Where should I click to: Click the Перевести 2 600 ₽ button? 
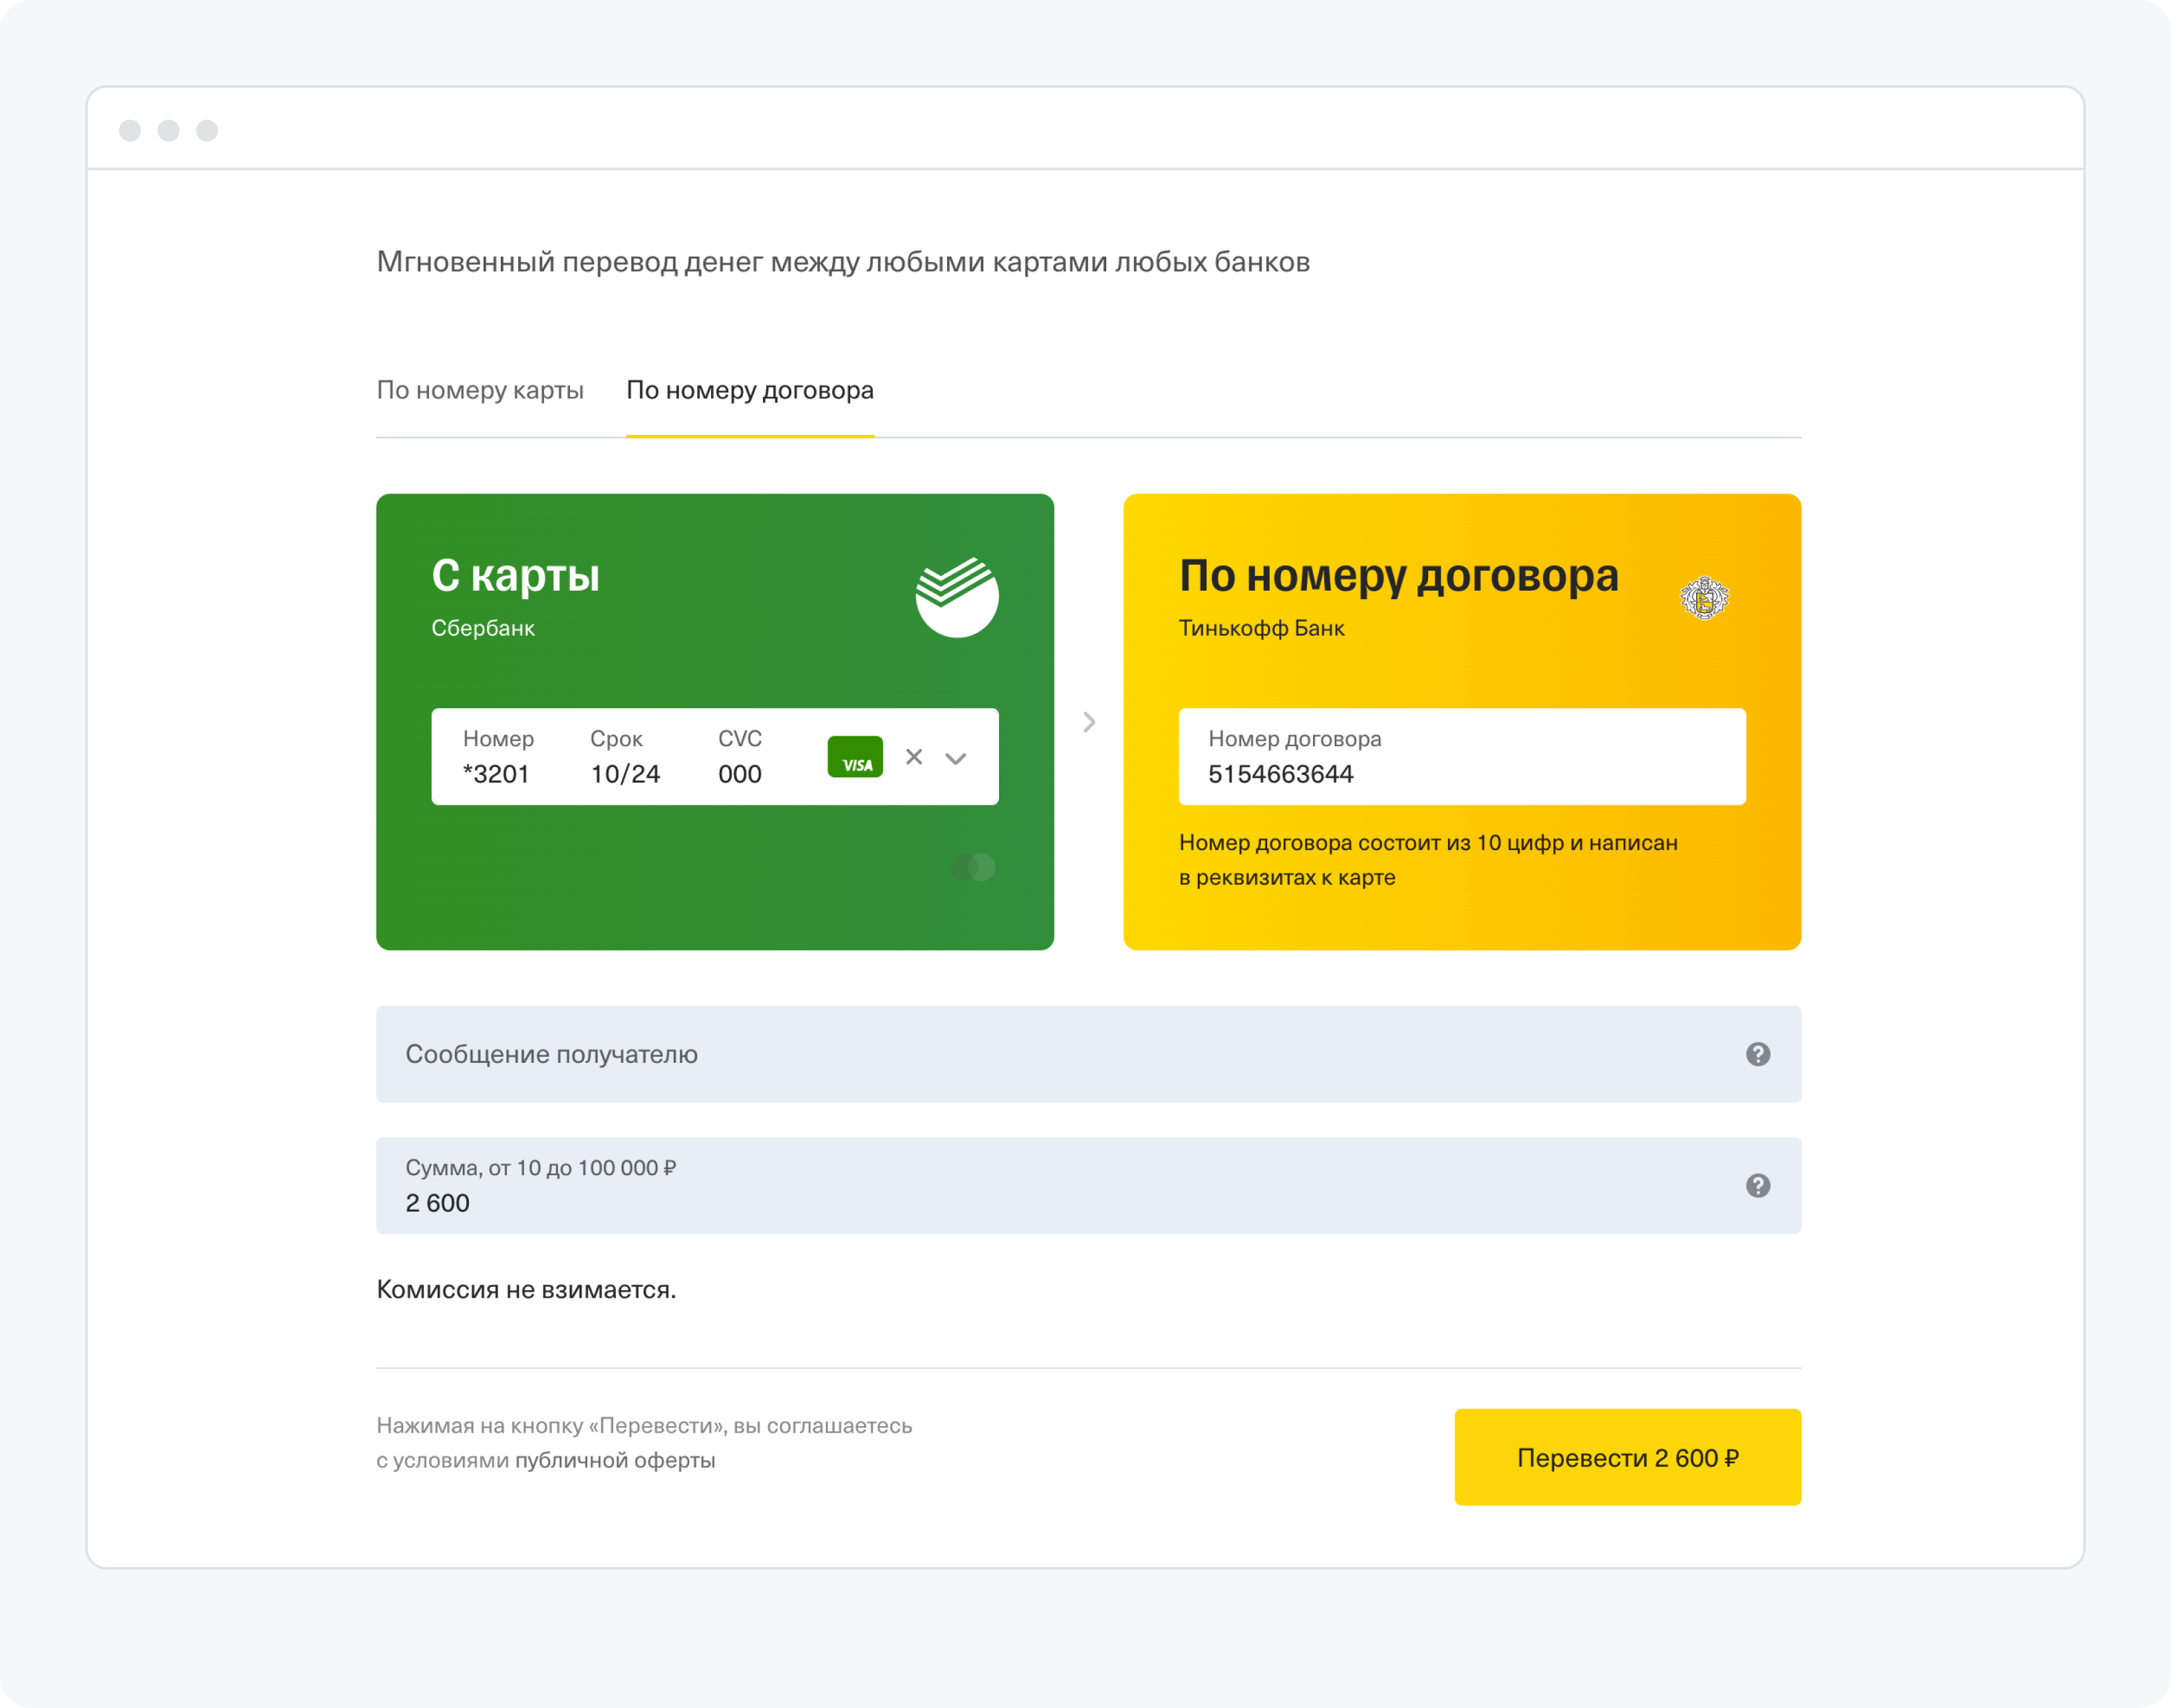point(1628,1457)
